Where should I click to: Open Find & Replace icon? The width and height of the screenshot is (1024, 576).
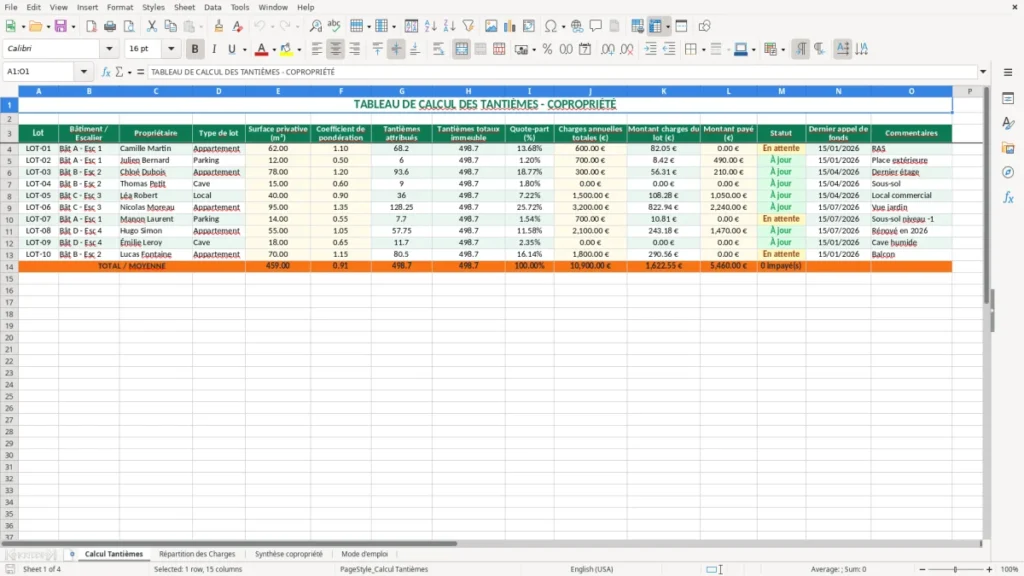click(315, 26)
